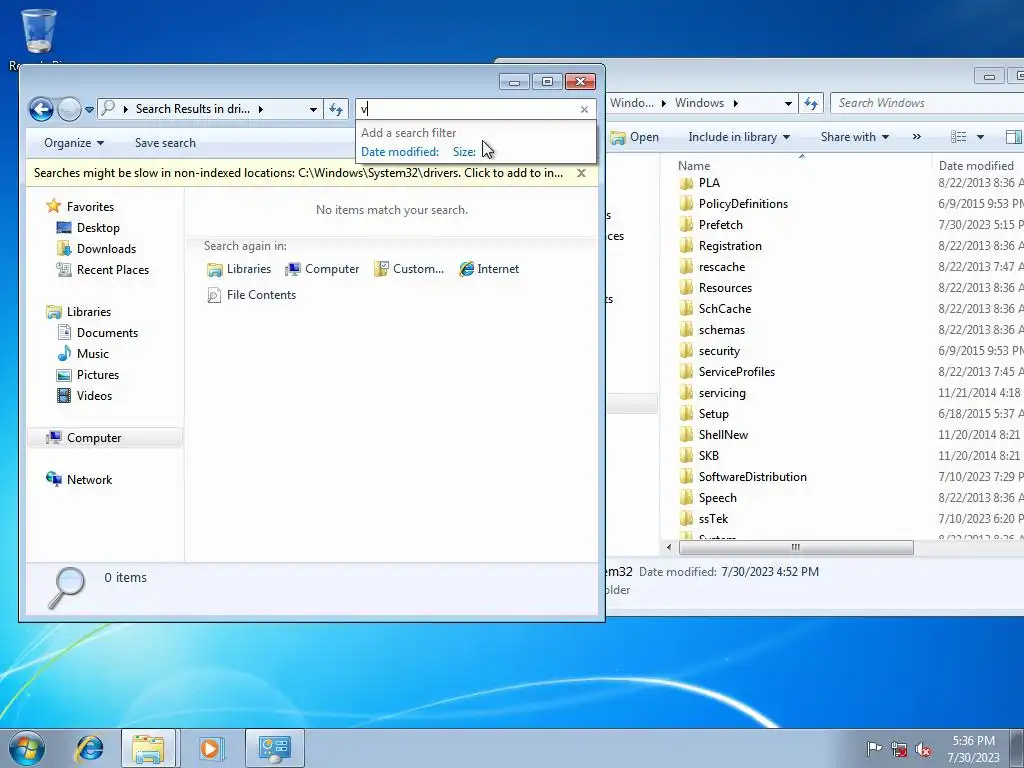Sort by the Date modified column header

(976, 165)
